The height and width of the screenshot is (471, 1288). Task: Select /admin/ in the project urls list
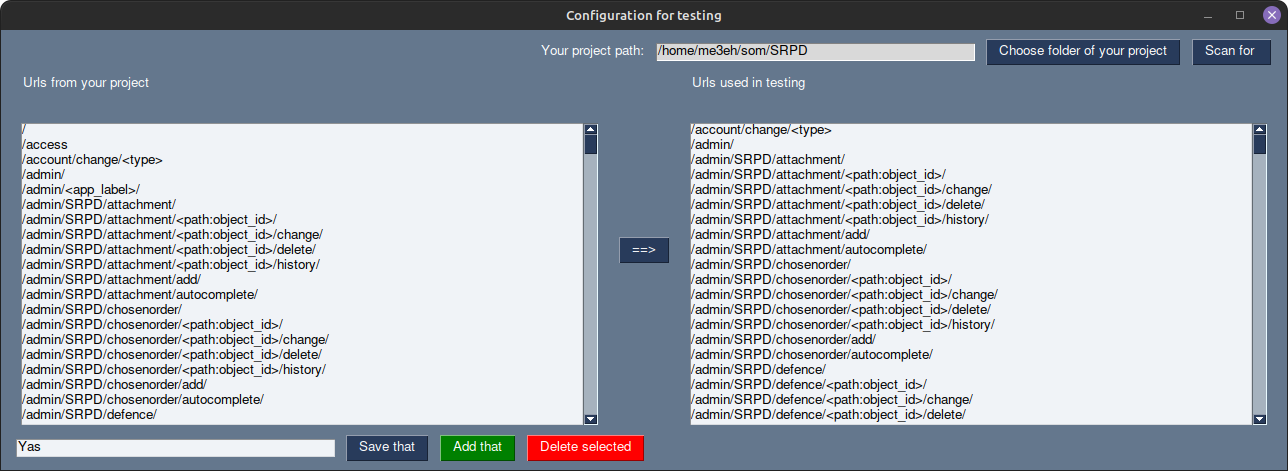301,175
